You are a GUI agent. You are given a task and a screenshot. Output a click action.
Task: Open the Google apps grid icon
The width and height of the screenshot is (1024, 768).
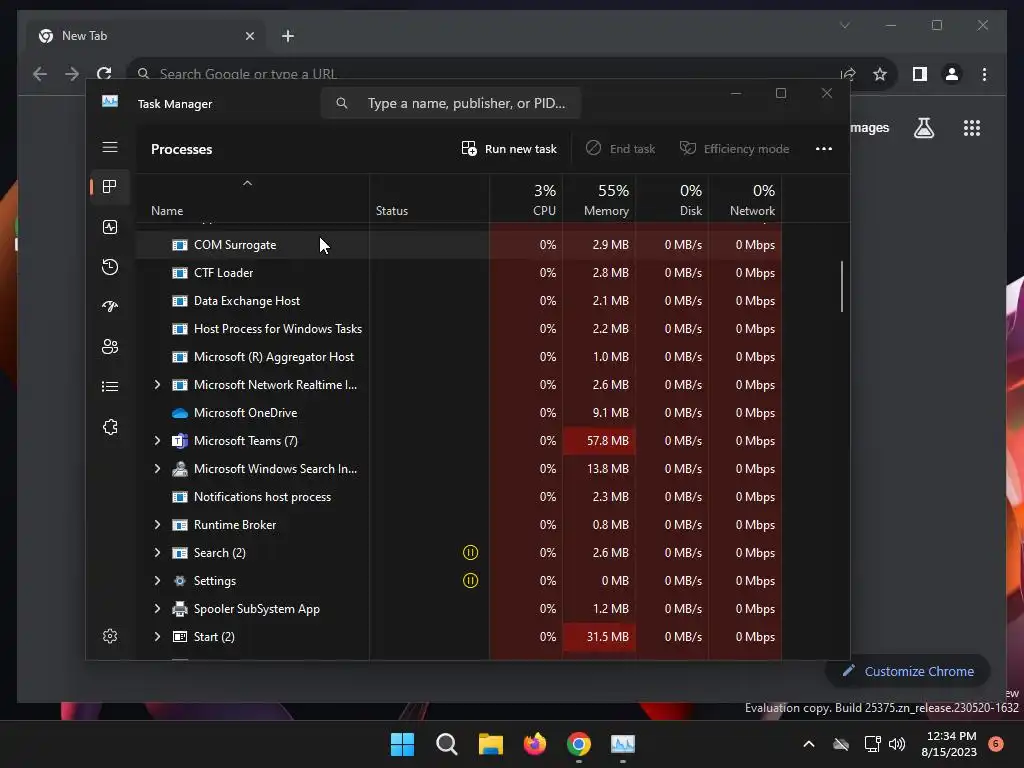972,128
